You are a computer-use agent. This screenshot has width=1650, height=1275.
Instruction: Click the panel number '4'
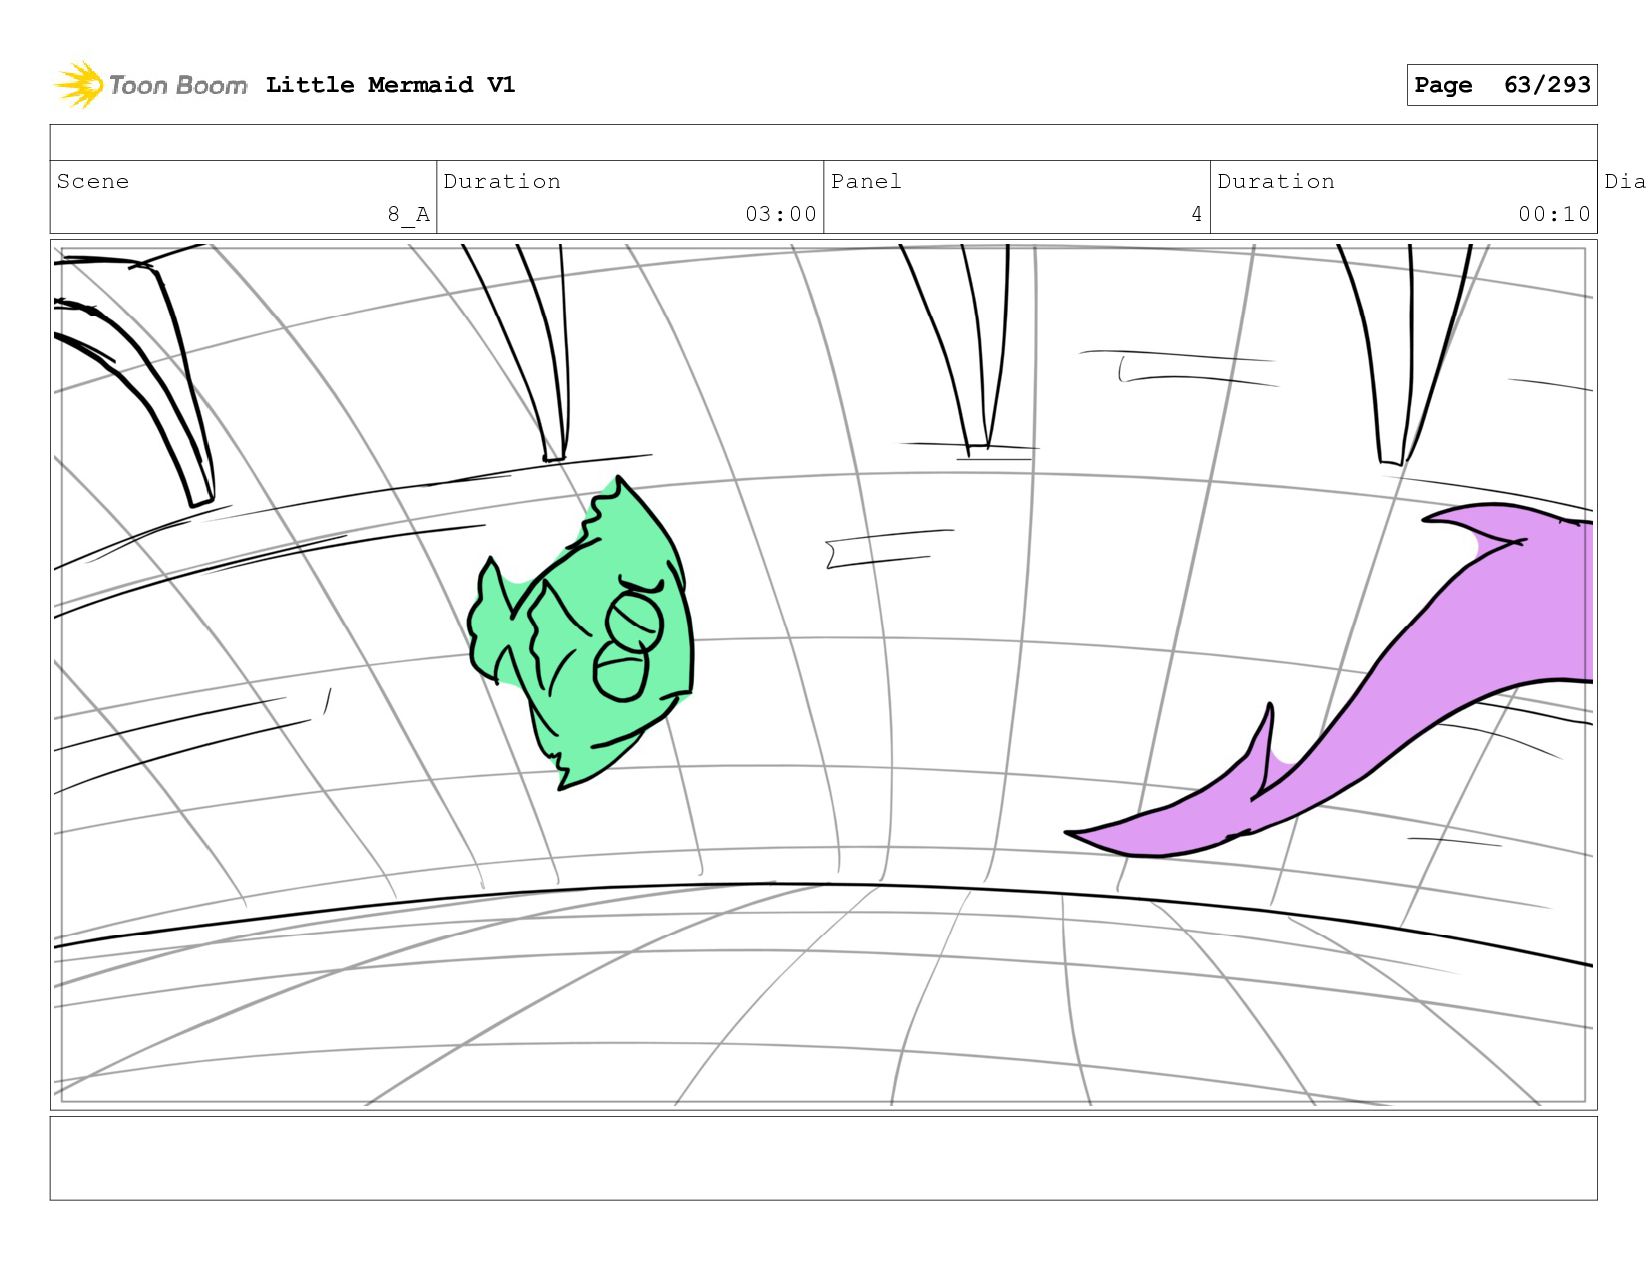(x=1197, y=214)
